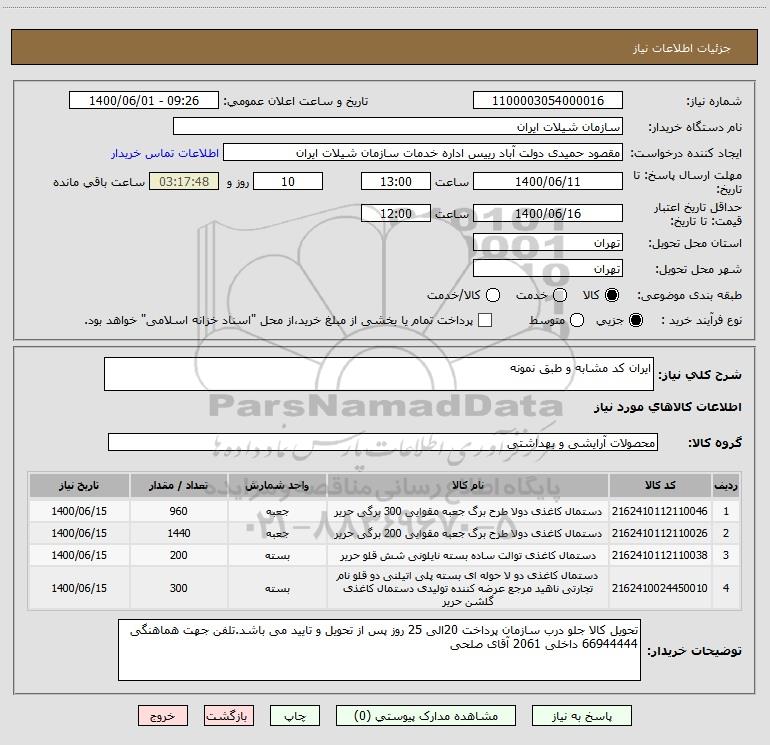Screen dimensions: 770x745
Task: Click buyer name field سازمان شیلات ایران
Action: [x=398, y=127]
